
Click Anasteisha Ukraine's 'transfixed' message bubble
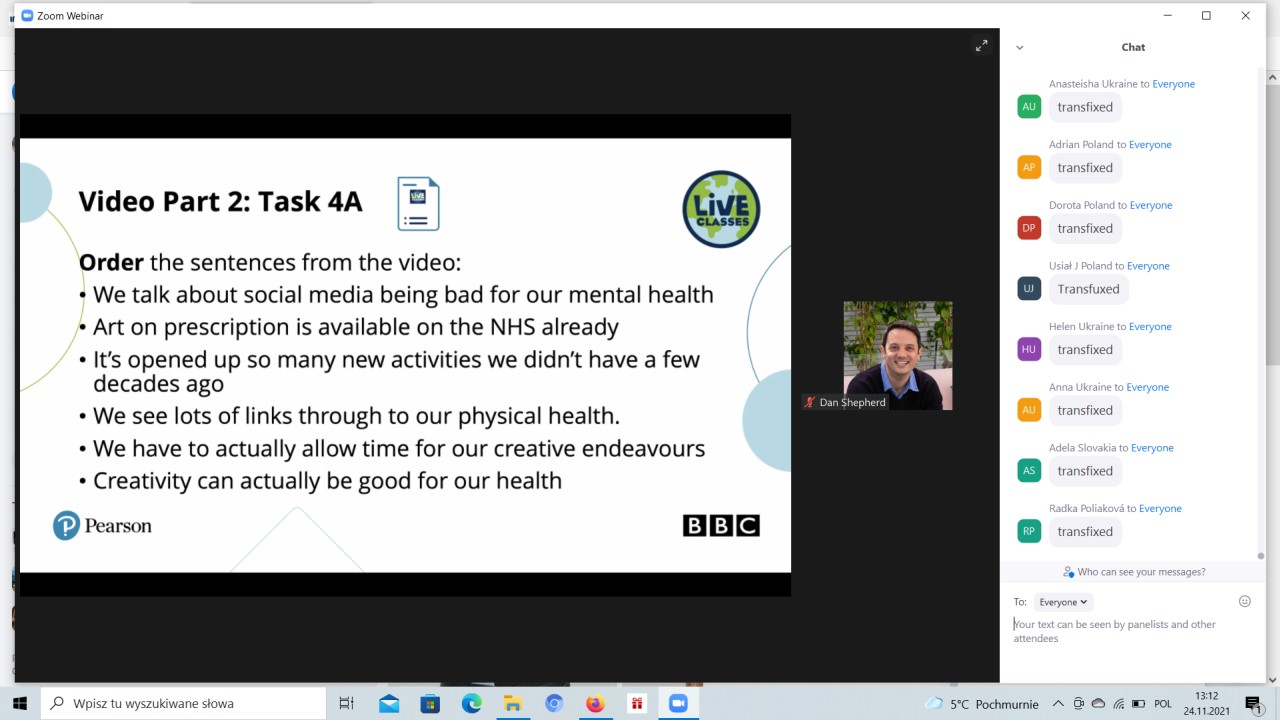(1085, 107)
